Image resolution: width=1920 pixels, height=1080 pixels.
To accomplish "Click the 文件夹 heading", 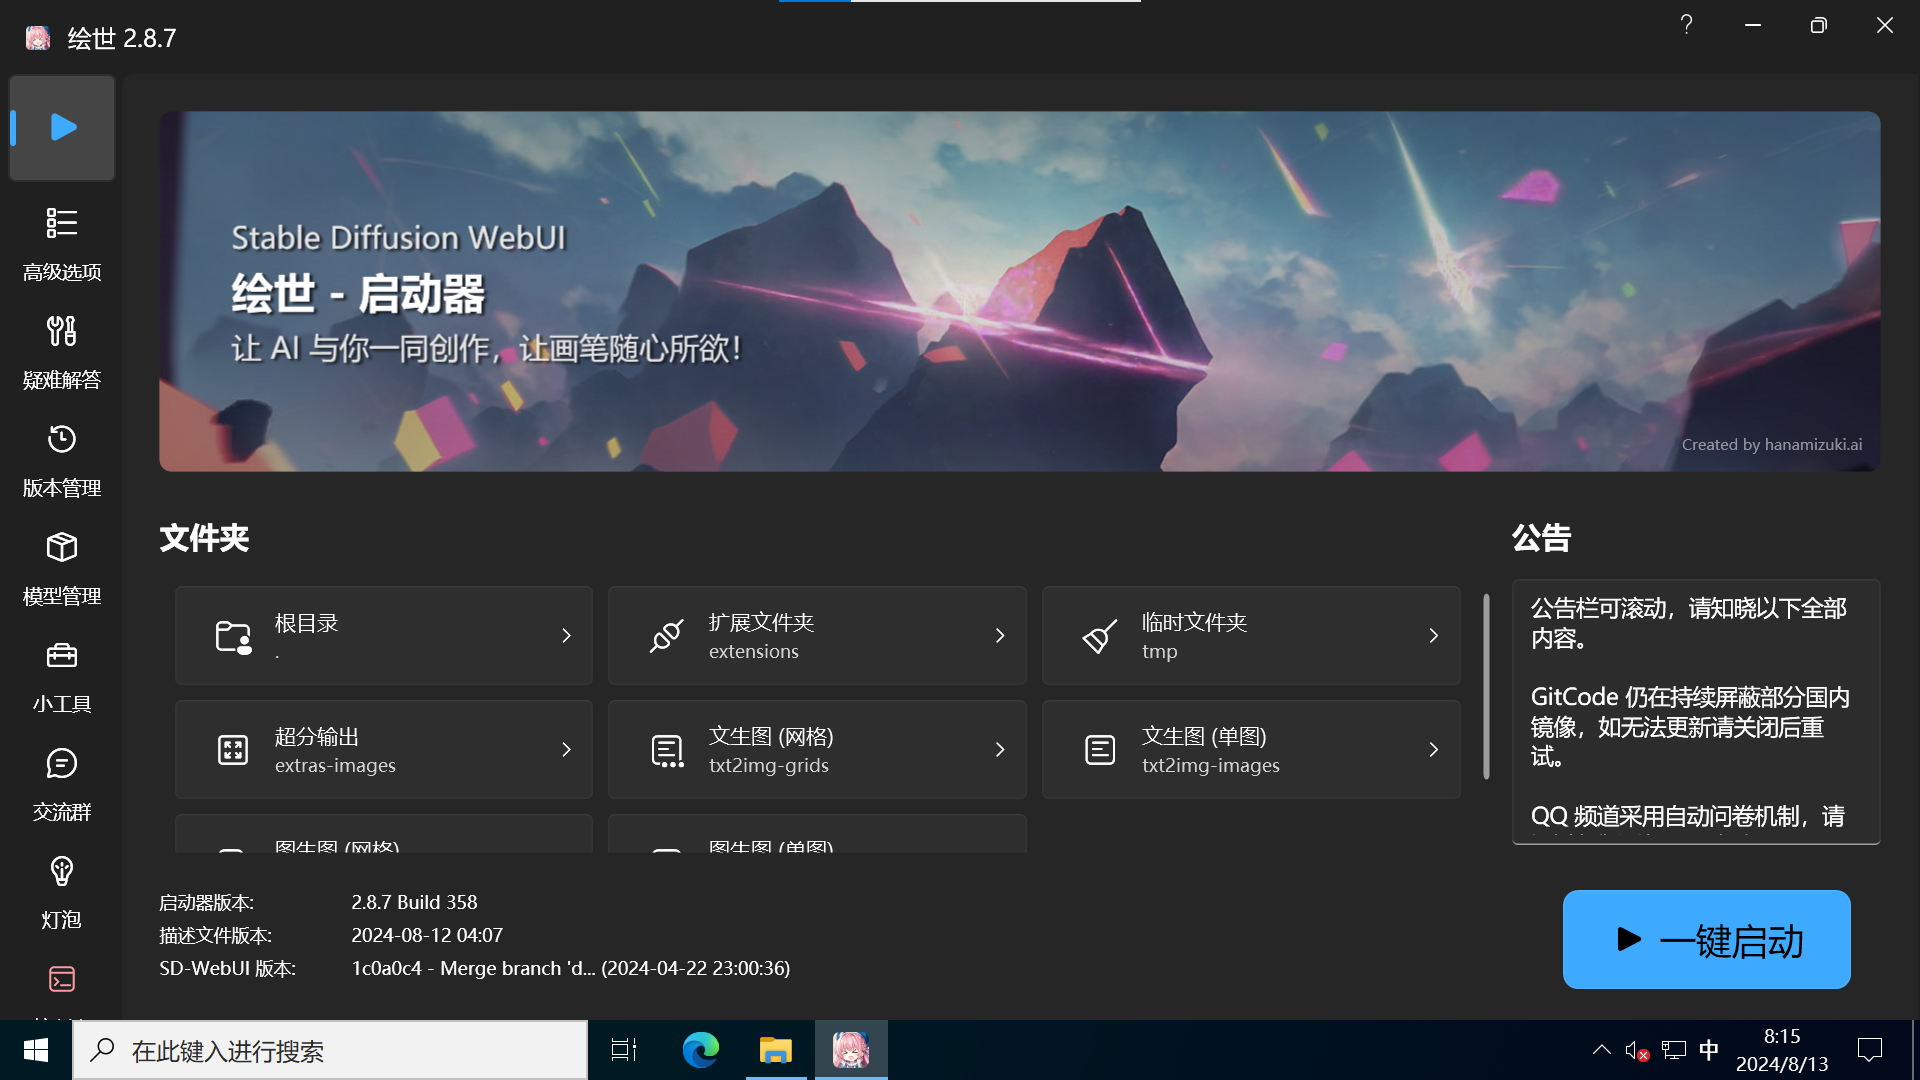I will pos(204,538).
